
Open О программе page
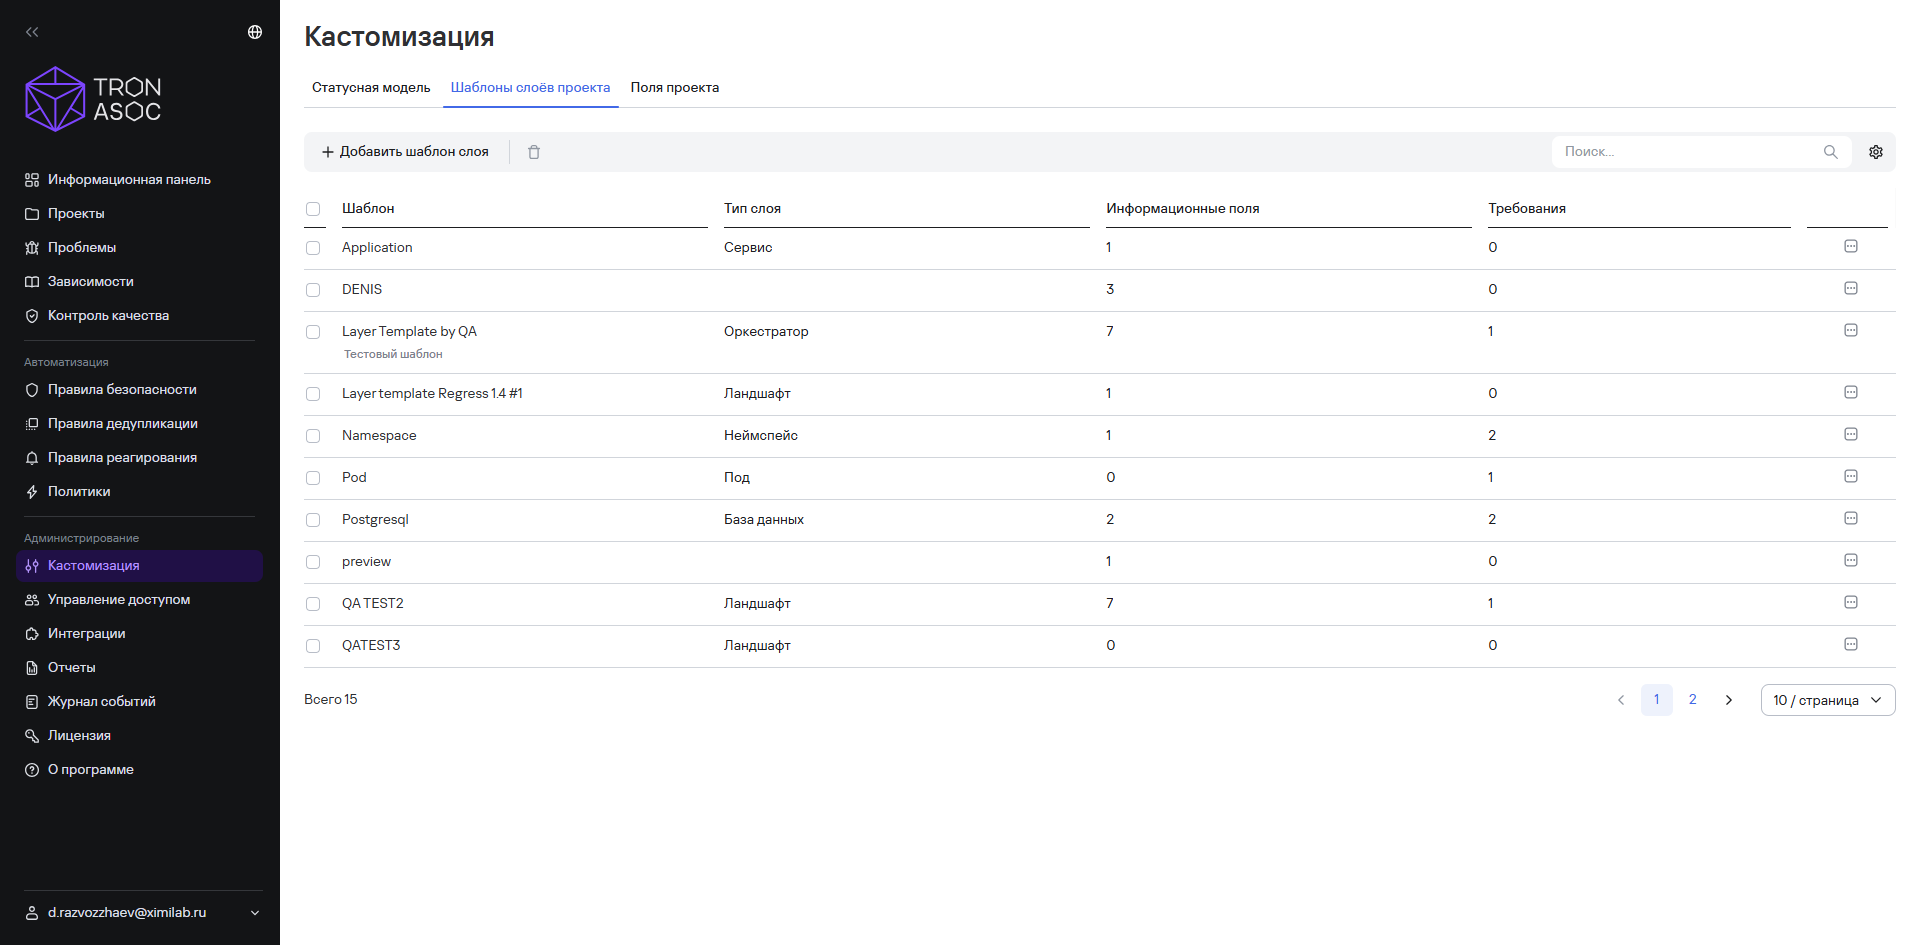(139, 770)
